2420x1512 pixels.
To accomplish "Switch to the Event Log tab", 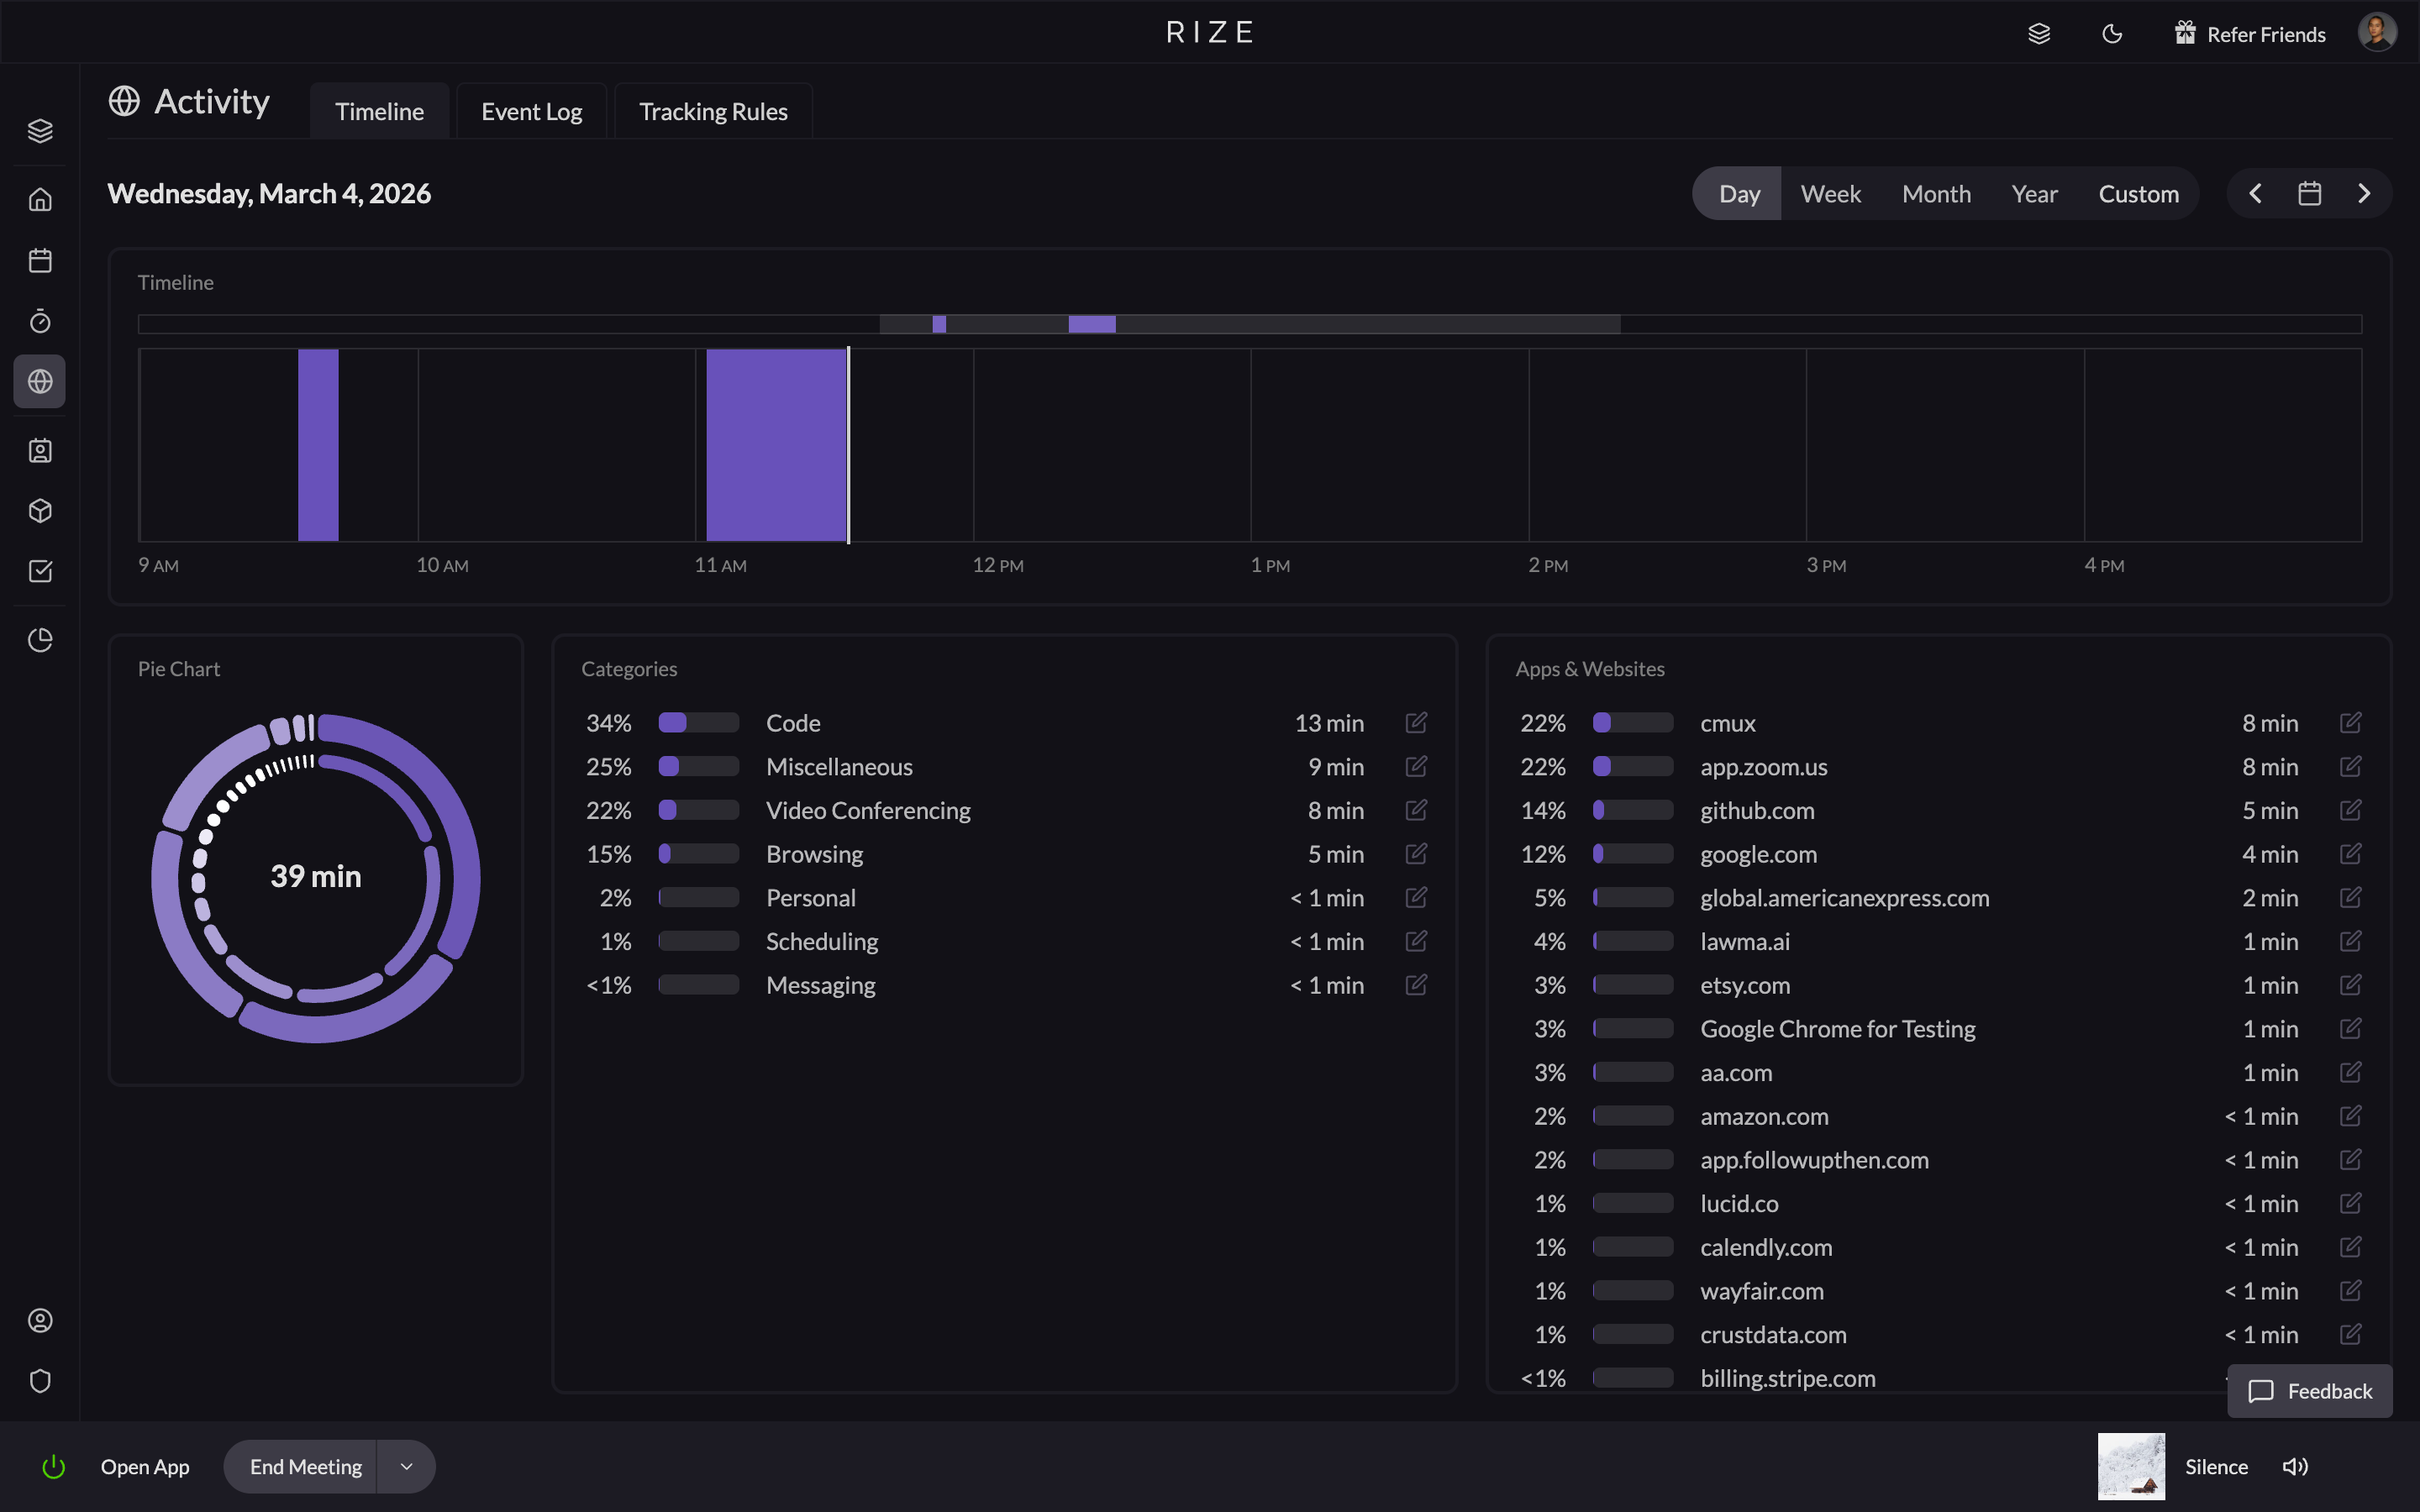I will coord(531,111).
